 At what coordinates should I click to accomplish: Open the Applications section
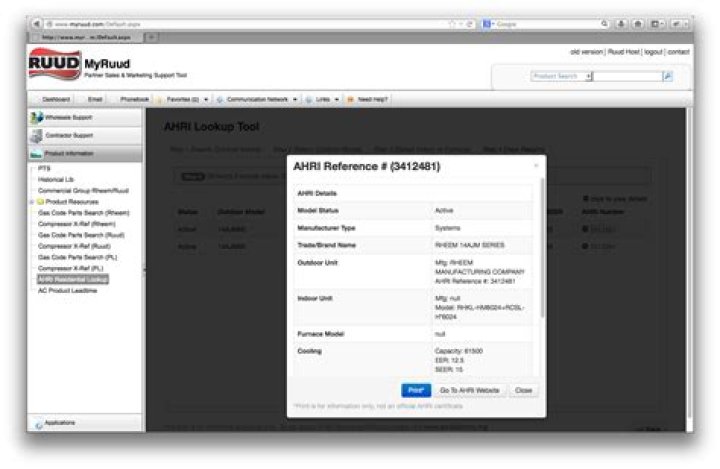pos(85,423)
